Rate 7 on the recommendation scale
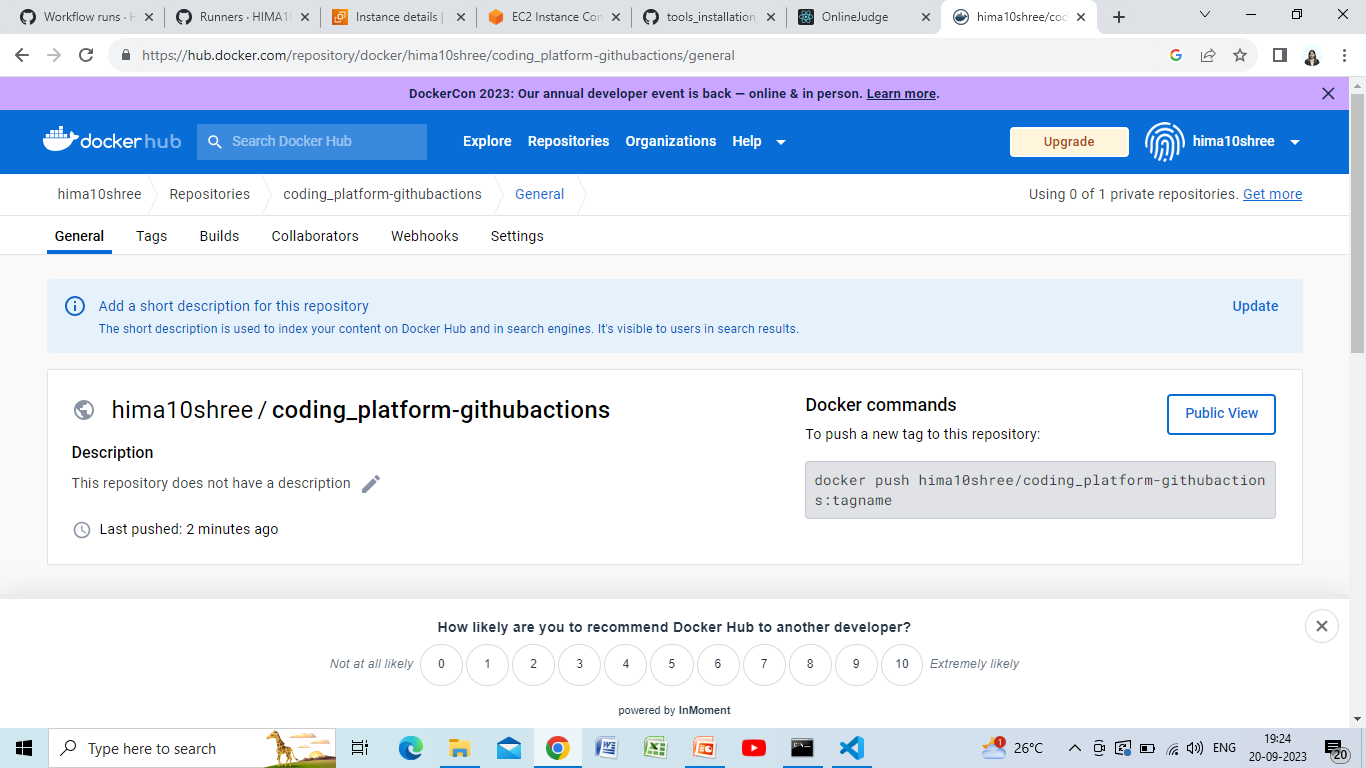 pyautogui.click(x=764, y=664)
